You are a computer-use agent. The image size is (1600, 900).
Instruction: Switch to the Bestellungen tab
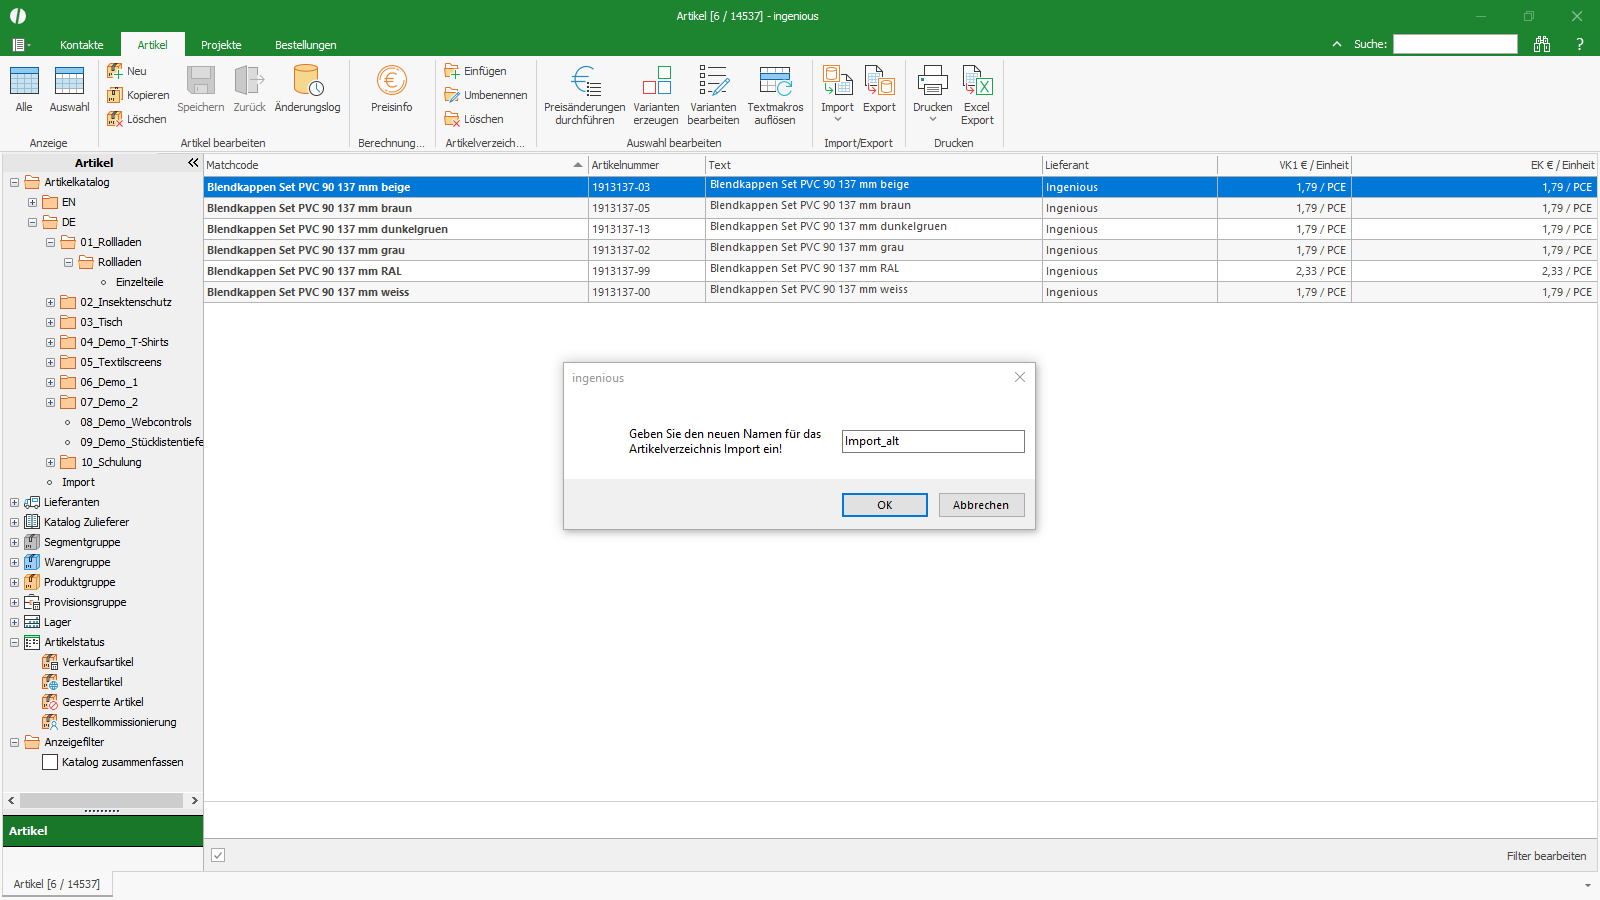[x=306, y=45]
